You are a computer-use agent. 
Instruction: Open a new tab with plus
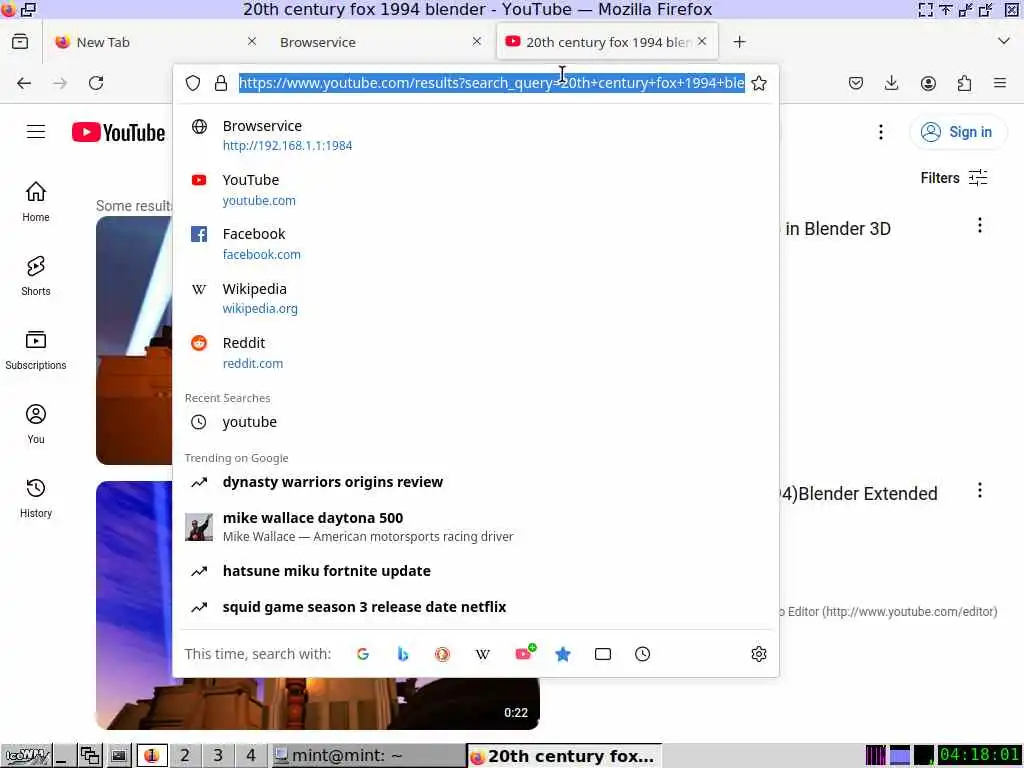tap(739, 42)
